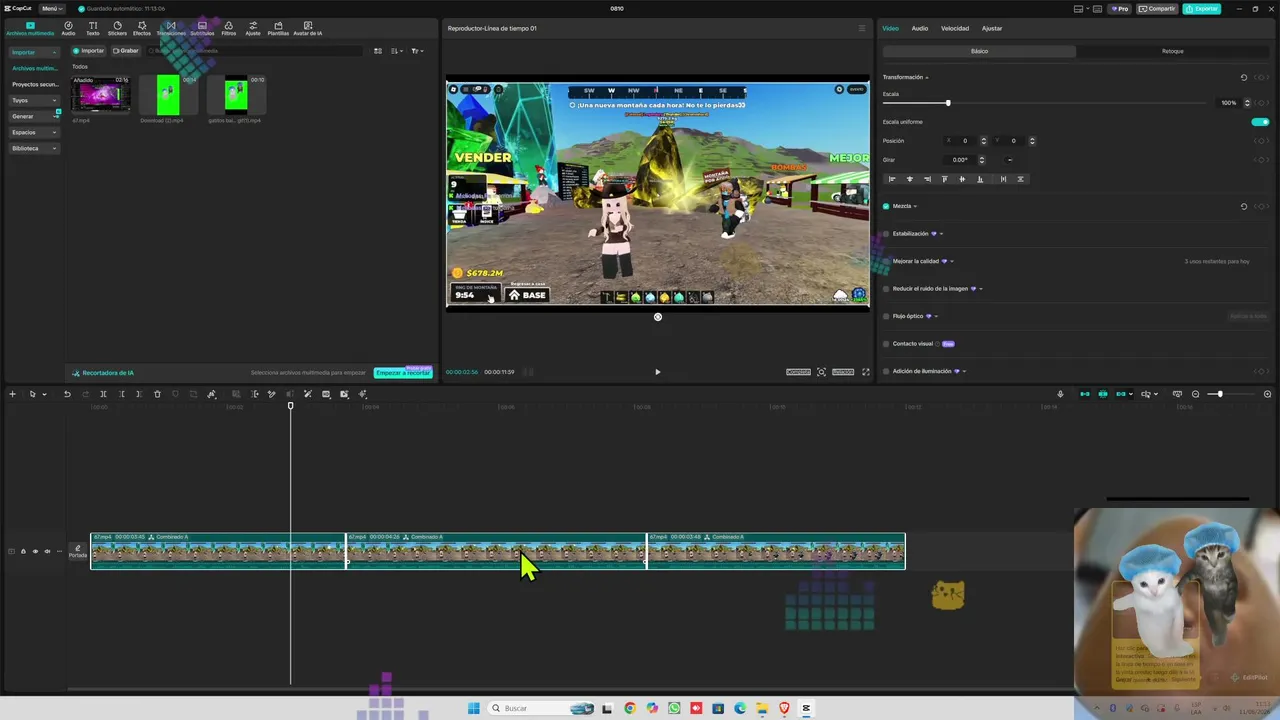Open the media sort dropdown

click(397, 51)
